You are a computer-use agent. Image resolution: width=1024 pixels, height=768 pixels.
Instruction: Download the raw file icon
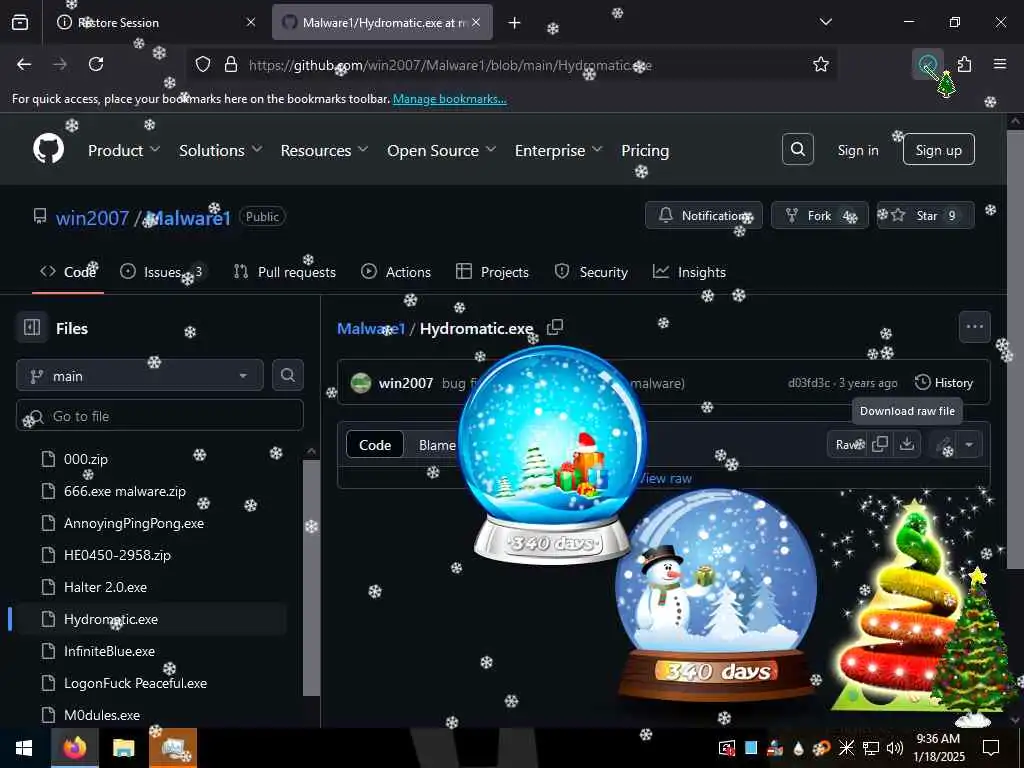(907, 444)
